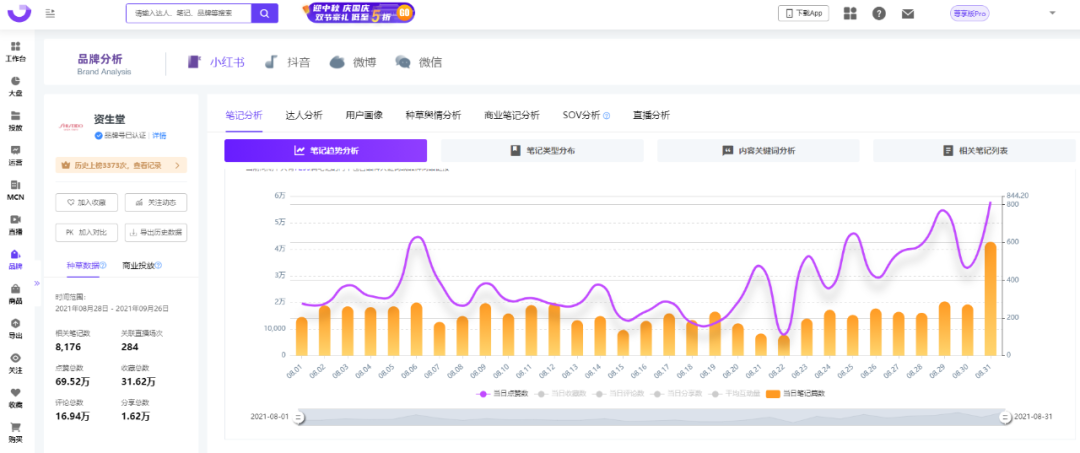Click the PK 加入对比 button
Screen dimensions: 1080x453
click(86, 233)
